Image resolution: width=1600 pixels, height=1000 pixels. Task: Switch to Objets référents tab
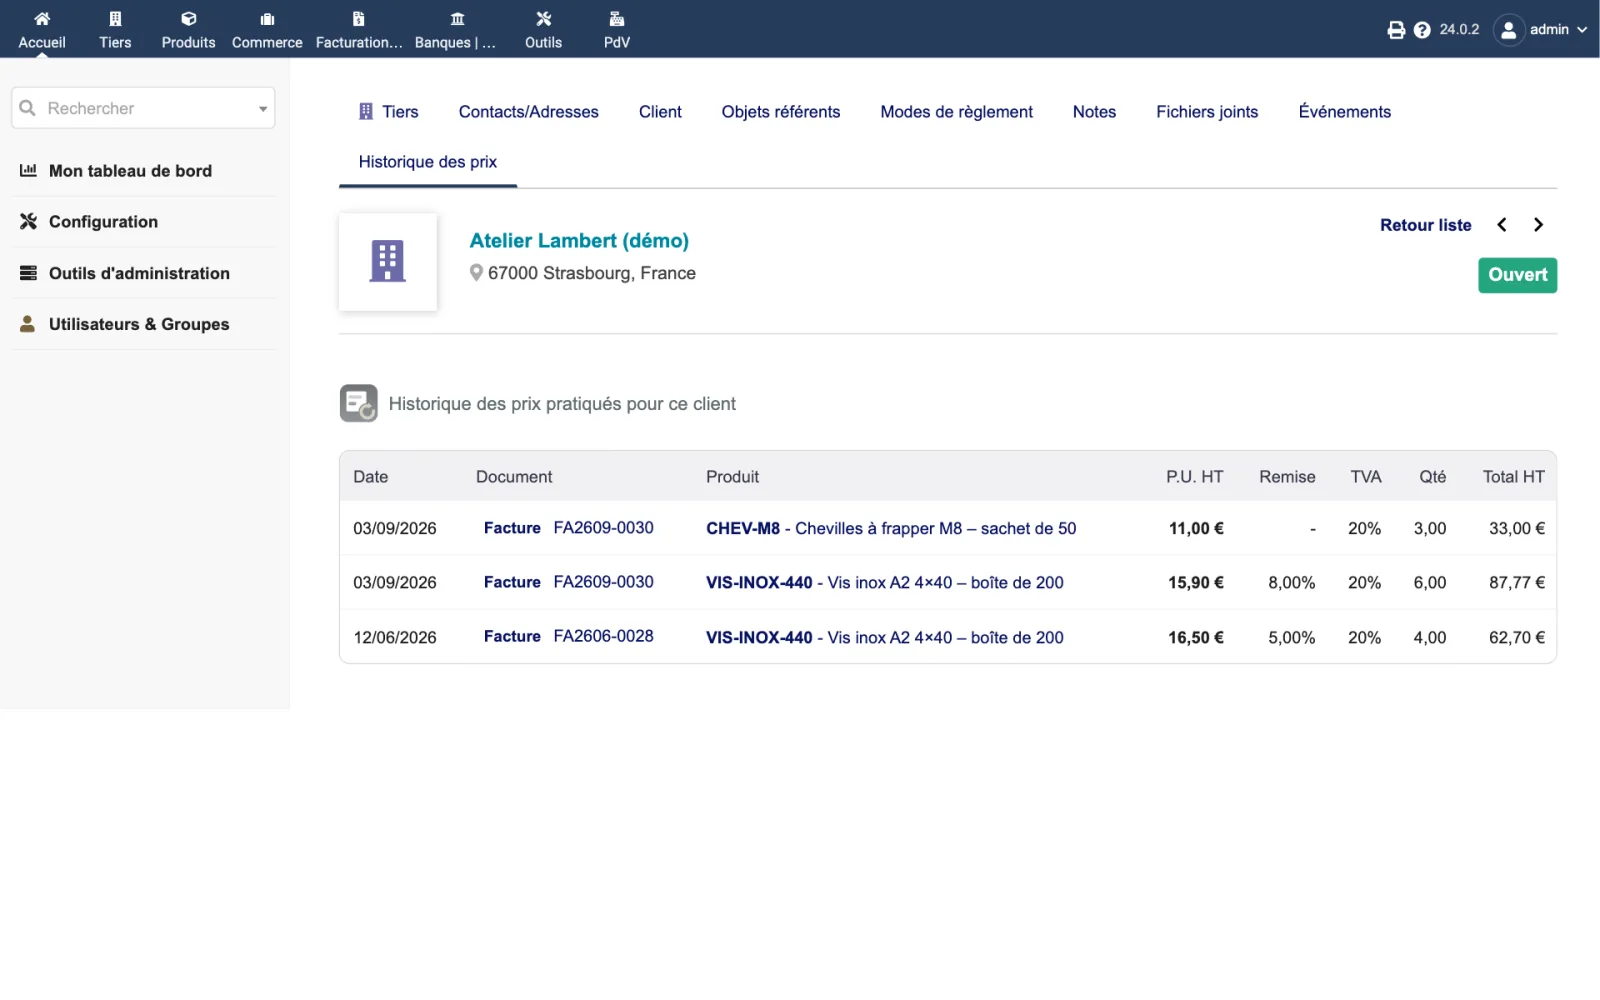point(781,112)
